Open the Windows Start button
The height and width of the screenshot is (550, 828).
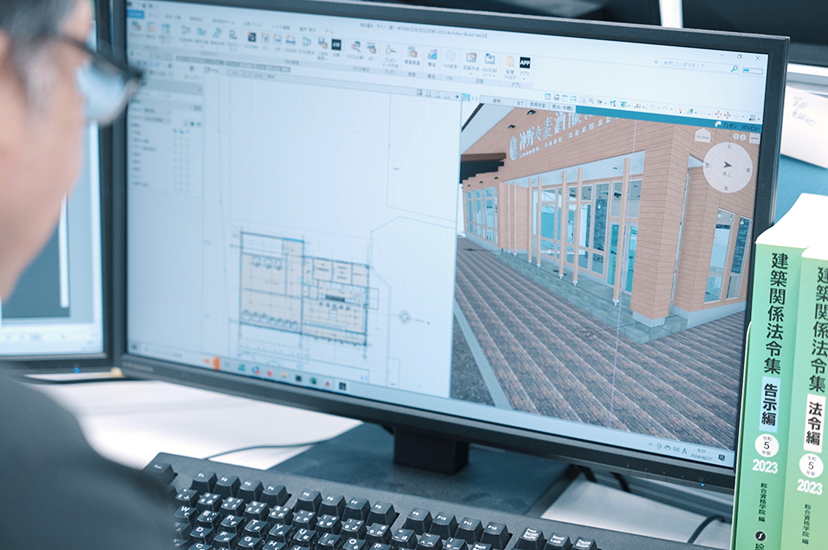(x=135, y=347)
